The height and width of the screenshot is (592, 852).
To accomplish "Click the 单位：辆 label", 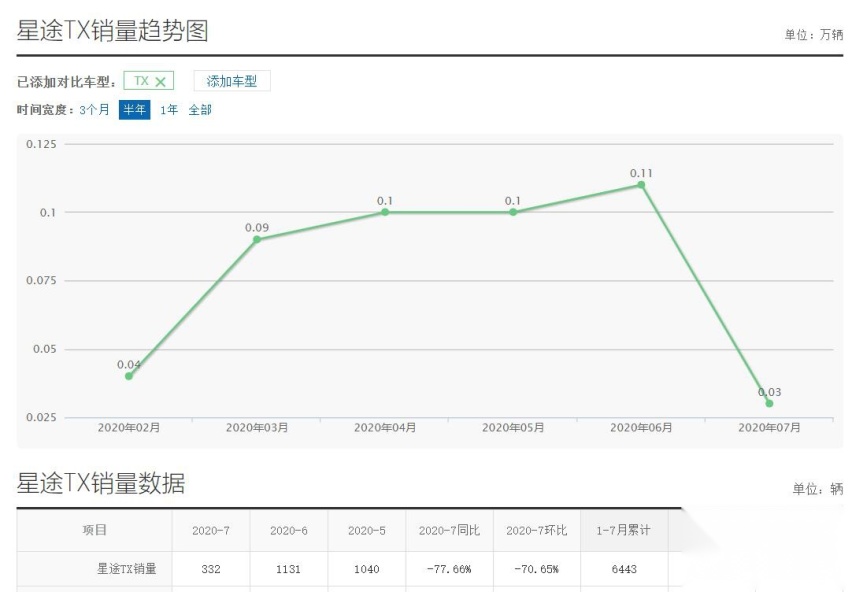I will pyautogui.click(x=818, y=489).
